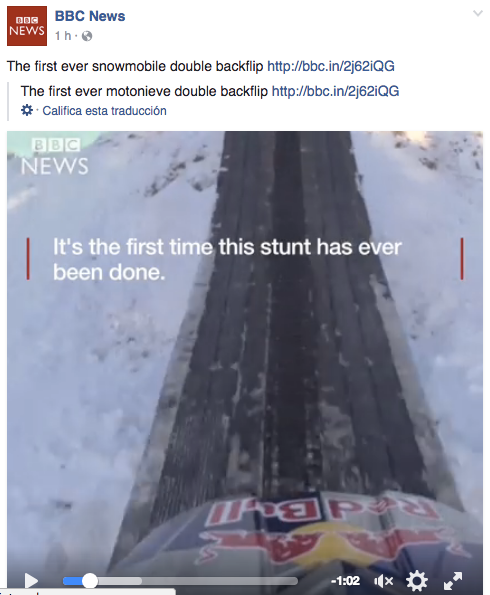This screenshot has height=595, width=490.
Task: Seek to the buffered part of the progress bar
Action: pos(120,581)
